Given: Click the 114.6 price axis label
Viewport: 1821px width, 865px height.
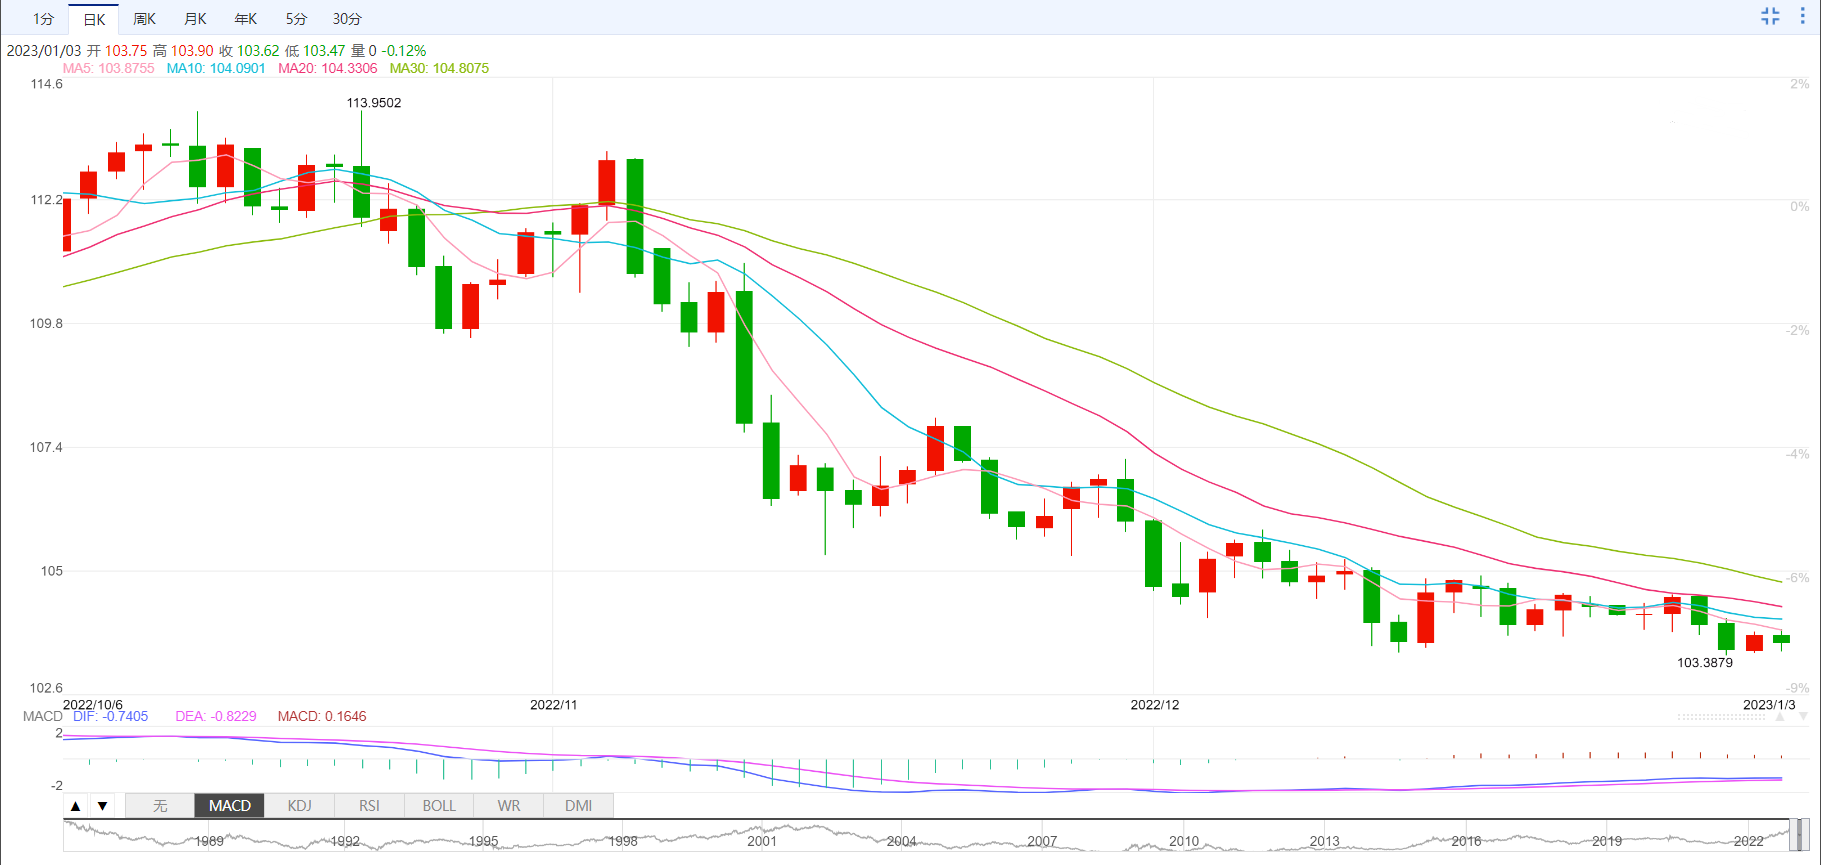Looking at the screenshot, I should tap(47, 84).
